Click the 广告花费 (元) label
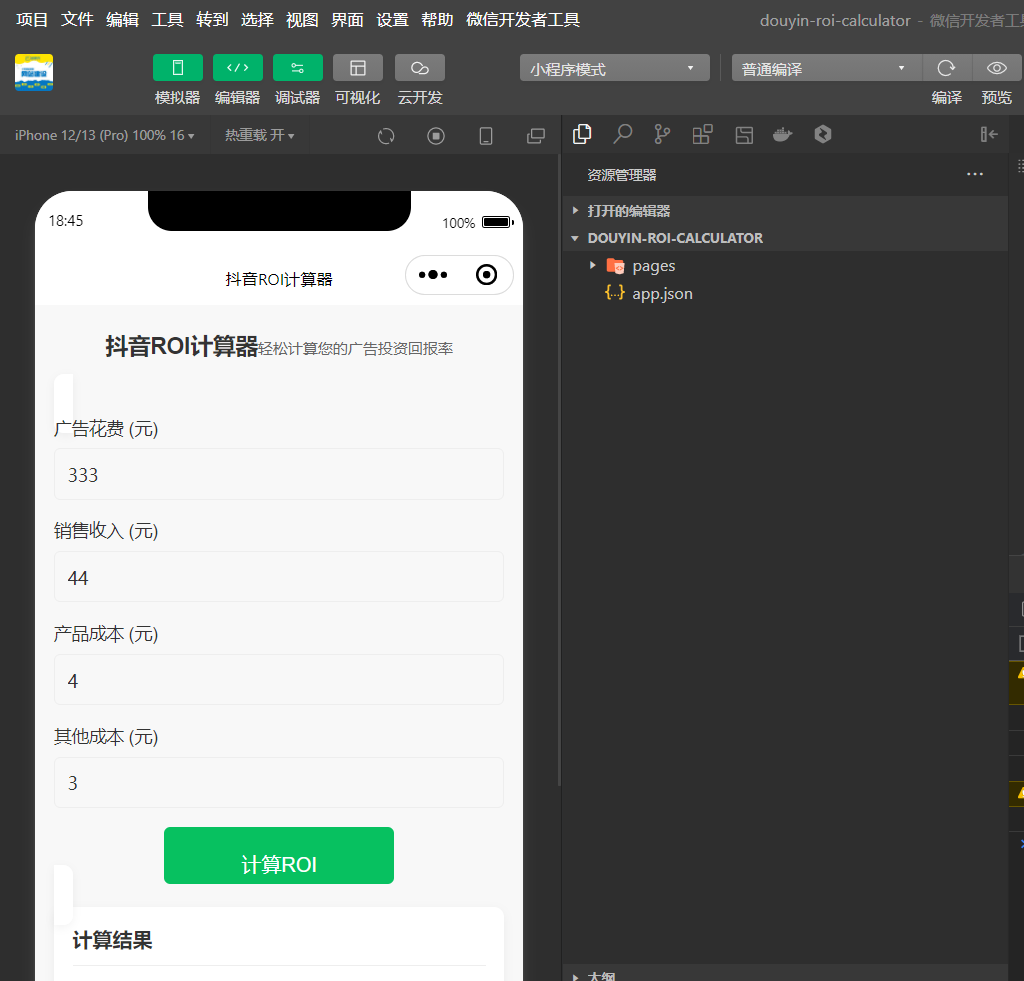1024x981 pixels. point(106,429)
